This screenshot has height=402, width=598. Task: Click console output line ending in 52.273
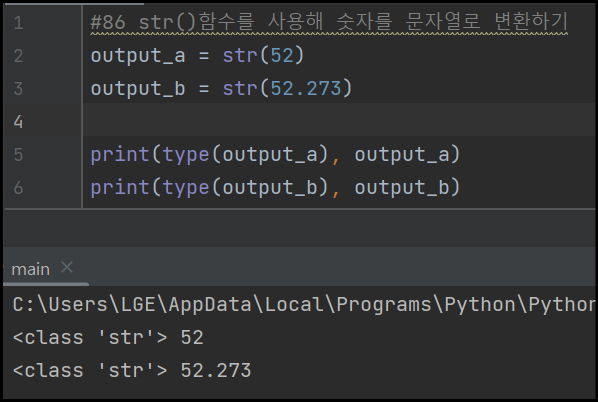132,371
